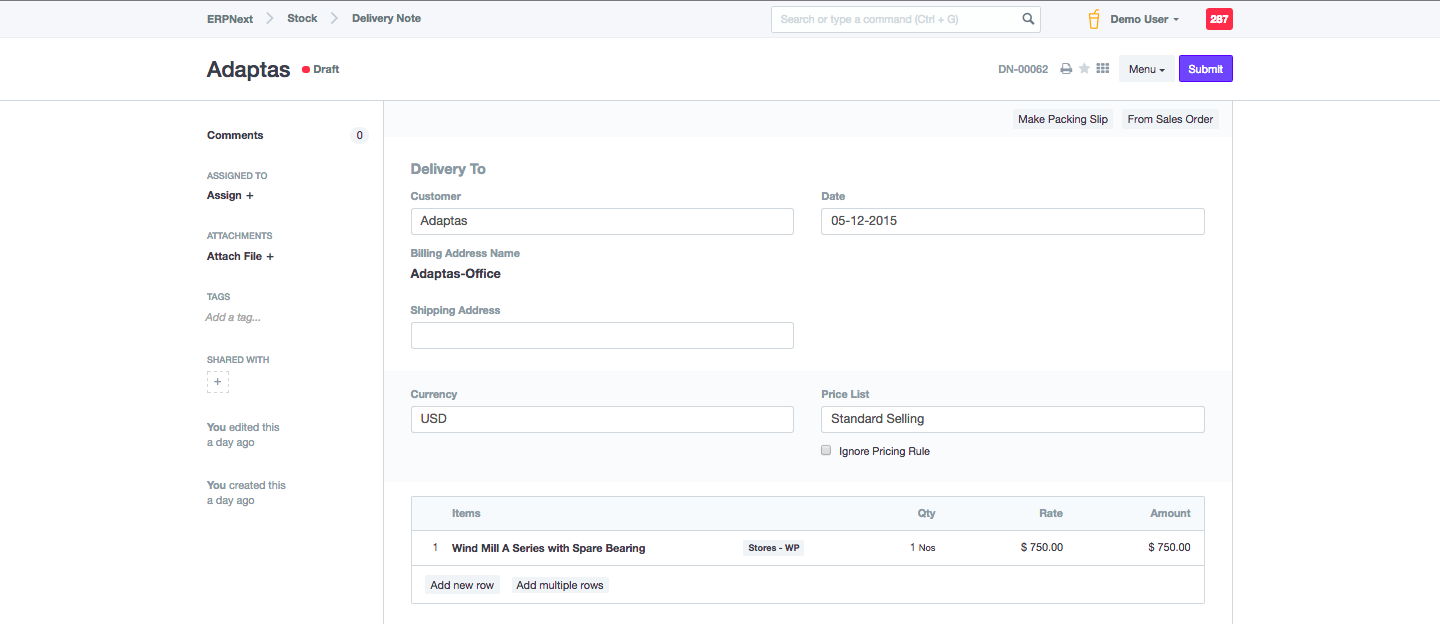
Task: Click Make Packing Slip button
Action: pyautogui.click(x=1062, y=119)
